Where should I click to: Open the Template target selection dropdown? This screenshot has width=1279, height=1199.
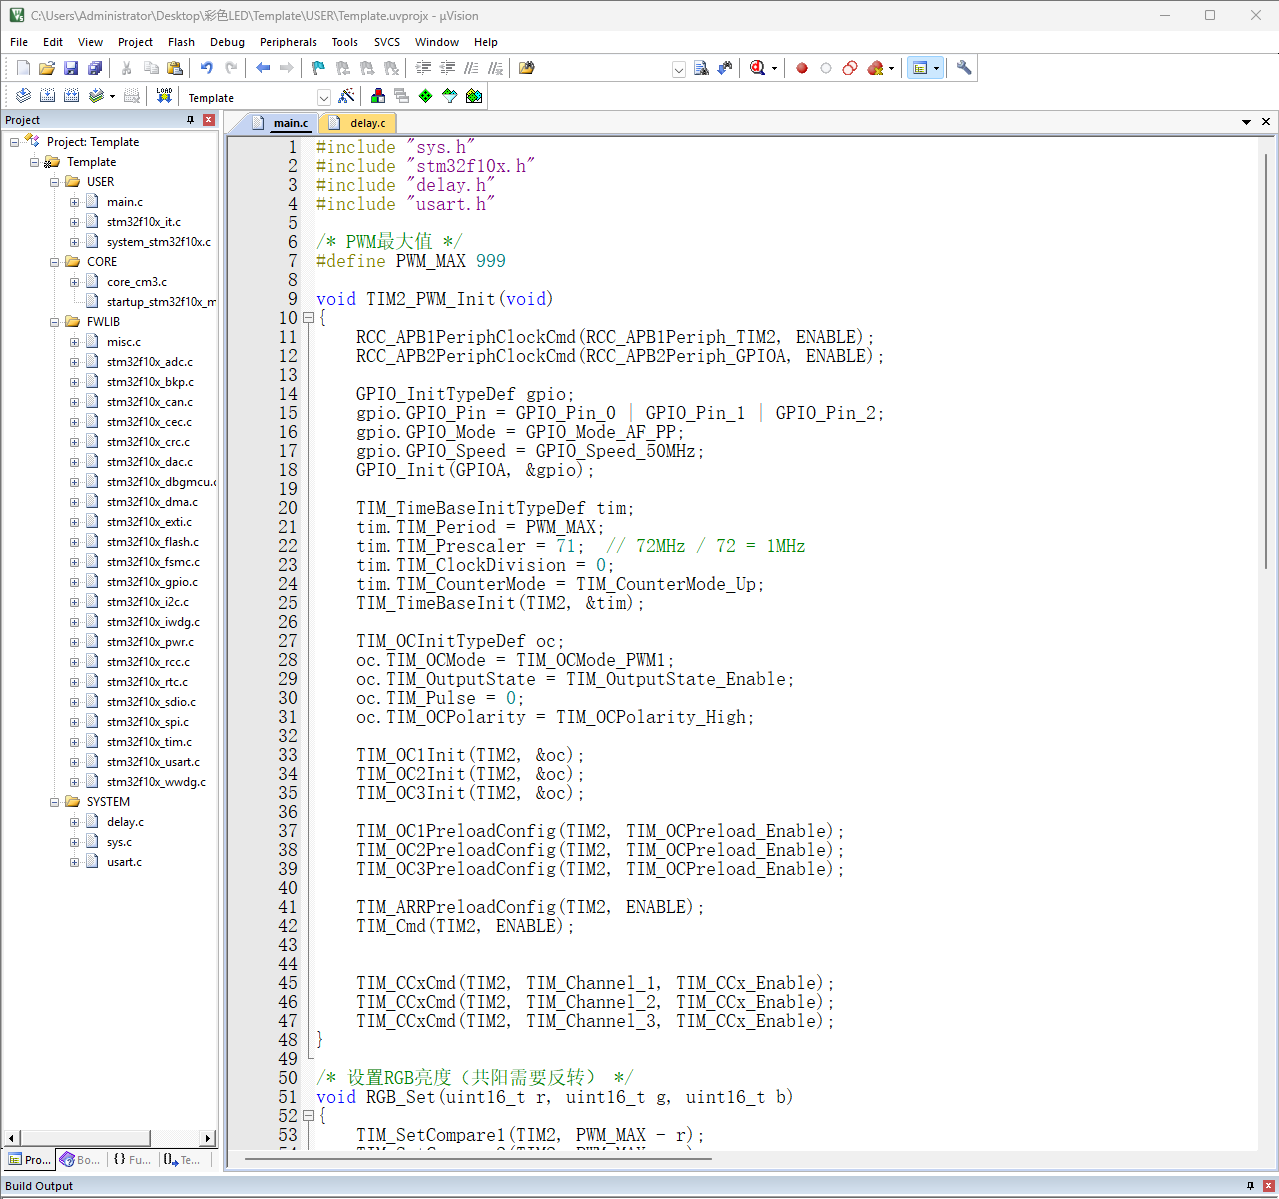(x=323, y=97)
